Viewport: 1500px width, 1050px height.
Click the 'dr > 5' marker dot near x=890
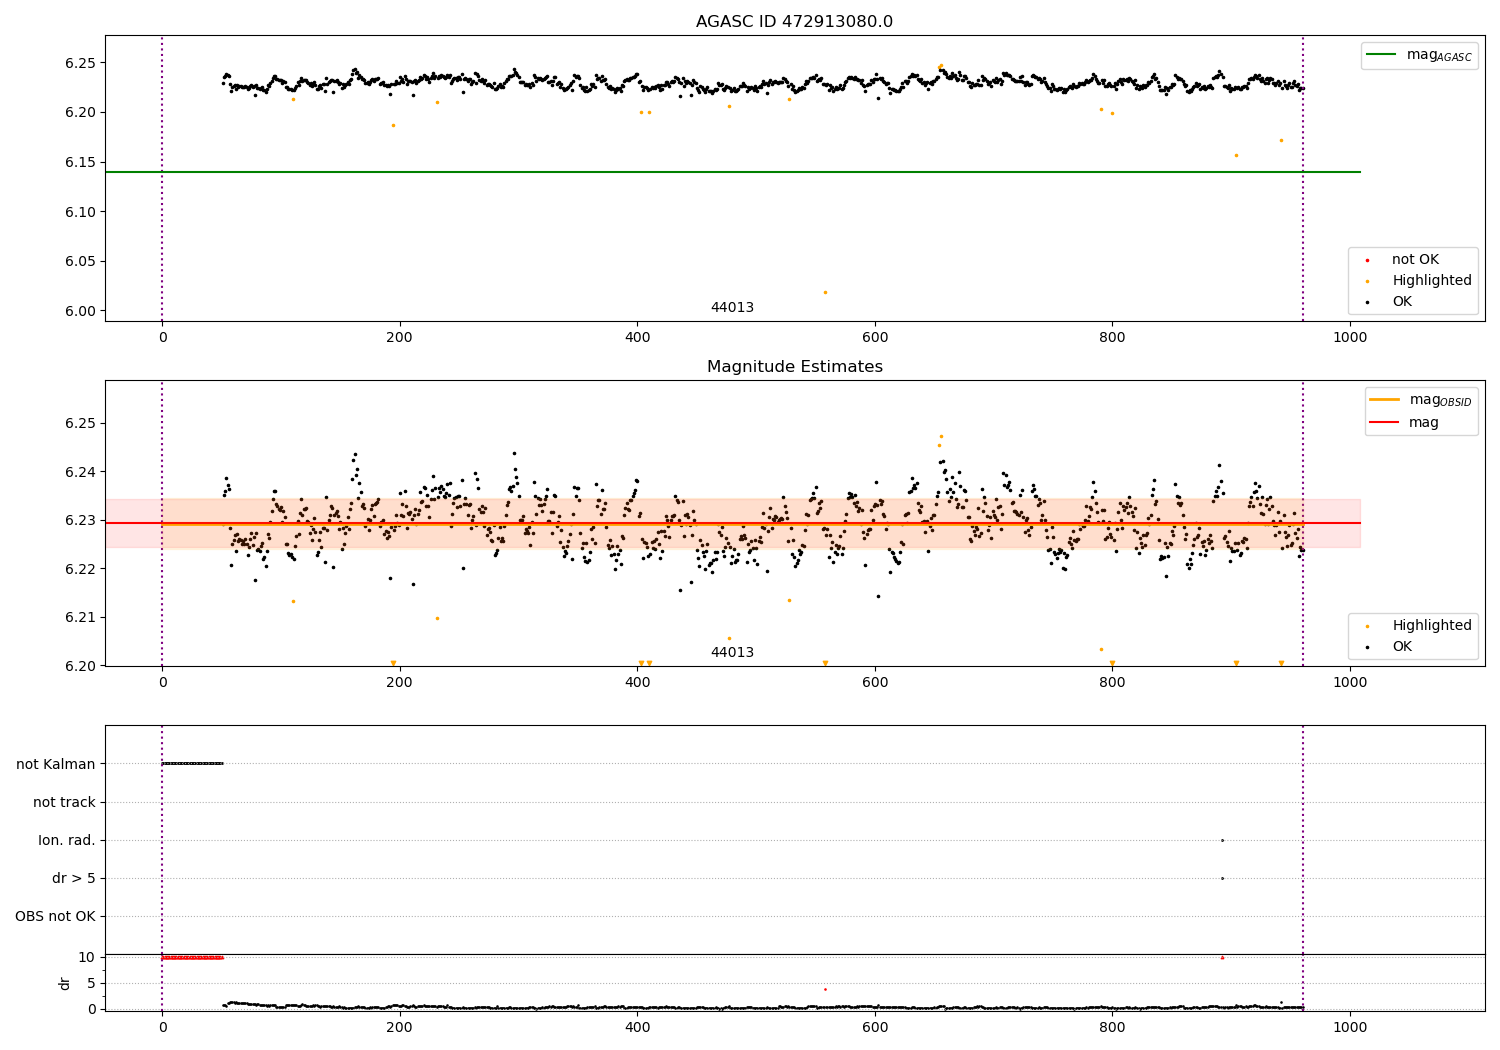coord(1222,878)
